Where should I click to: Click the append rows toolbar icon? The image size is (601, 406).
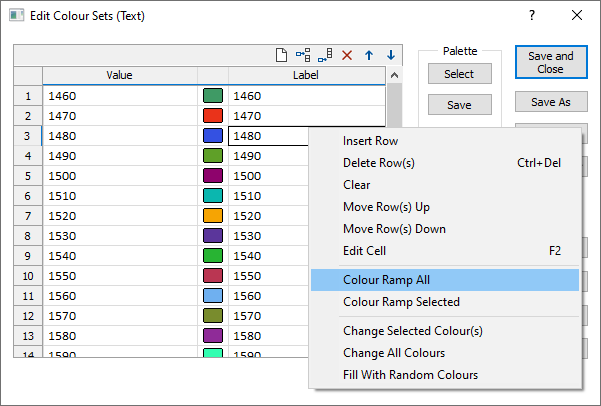click(x=325, y=55)
